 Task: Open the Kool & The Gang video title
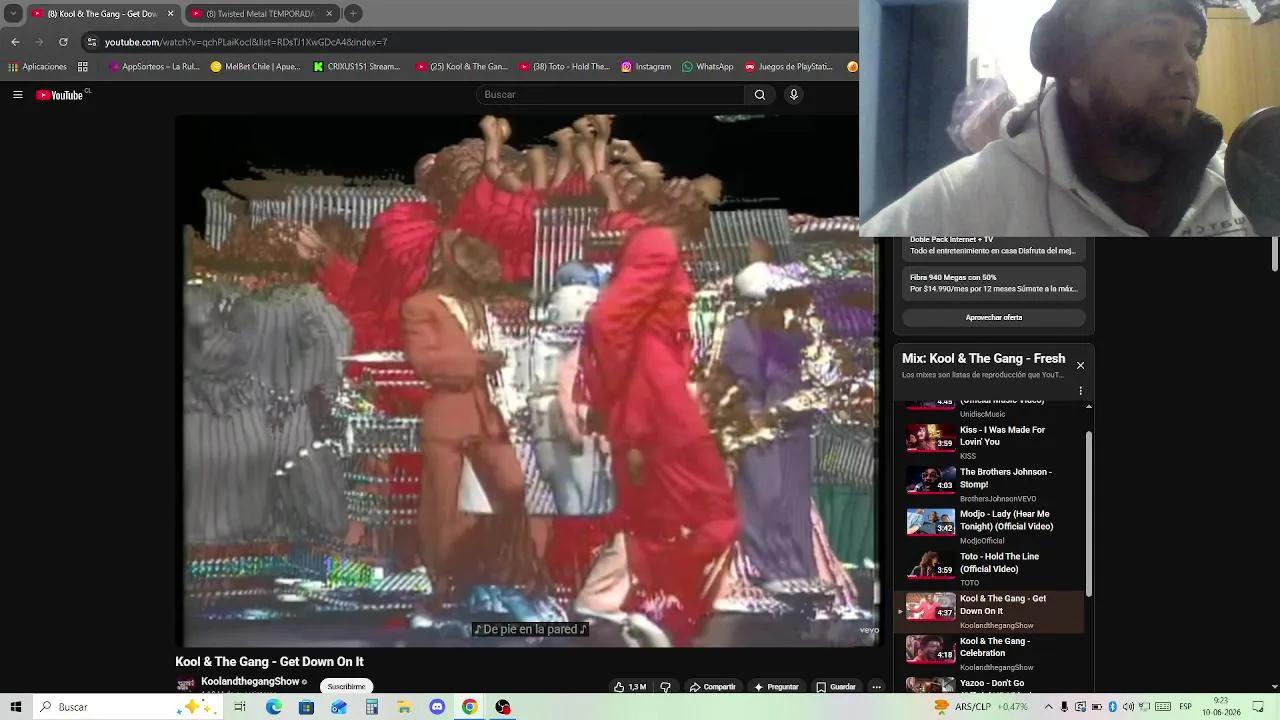click(269, 662)
